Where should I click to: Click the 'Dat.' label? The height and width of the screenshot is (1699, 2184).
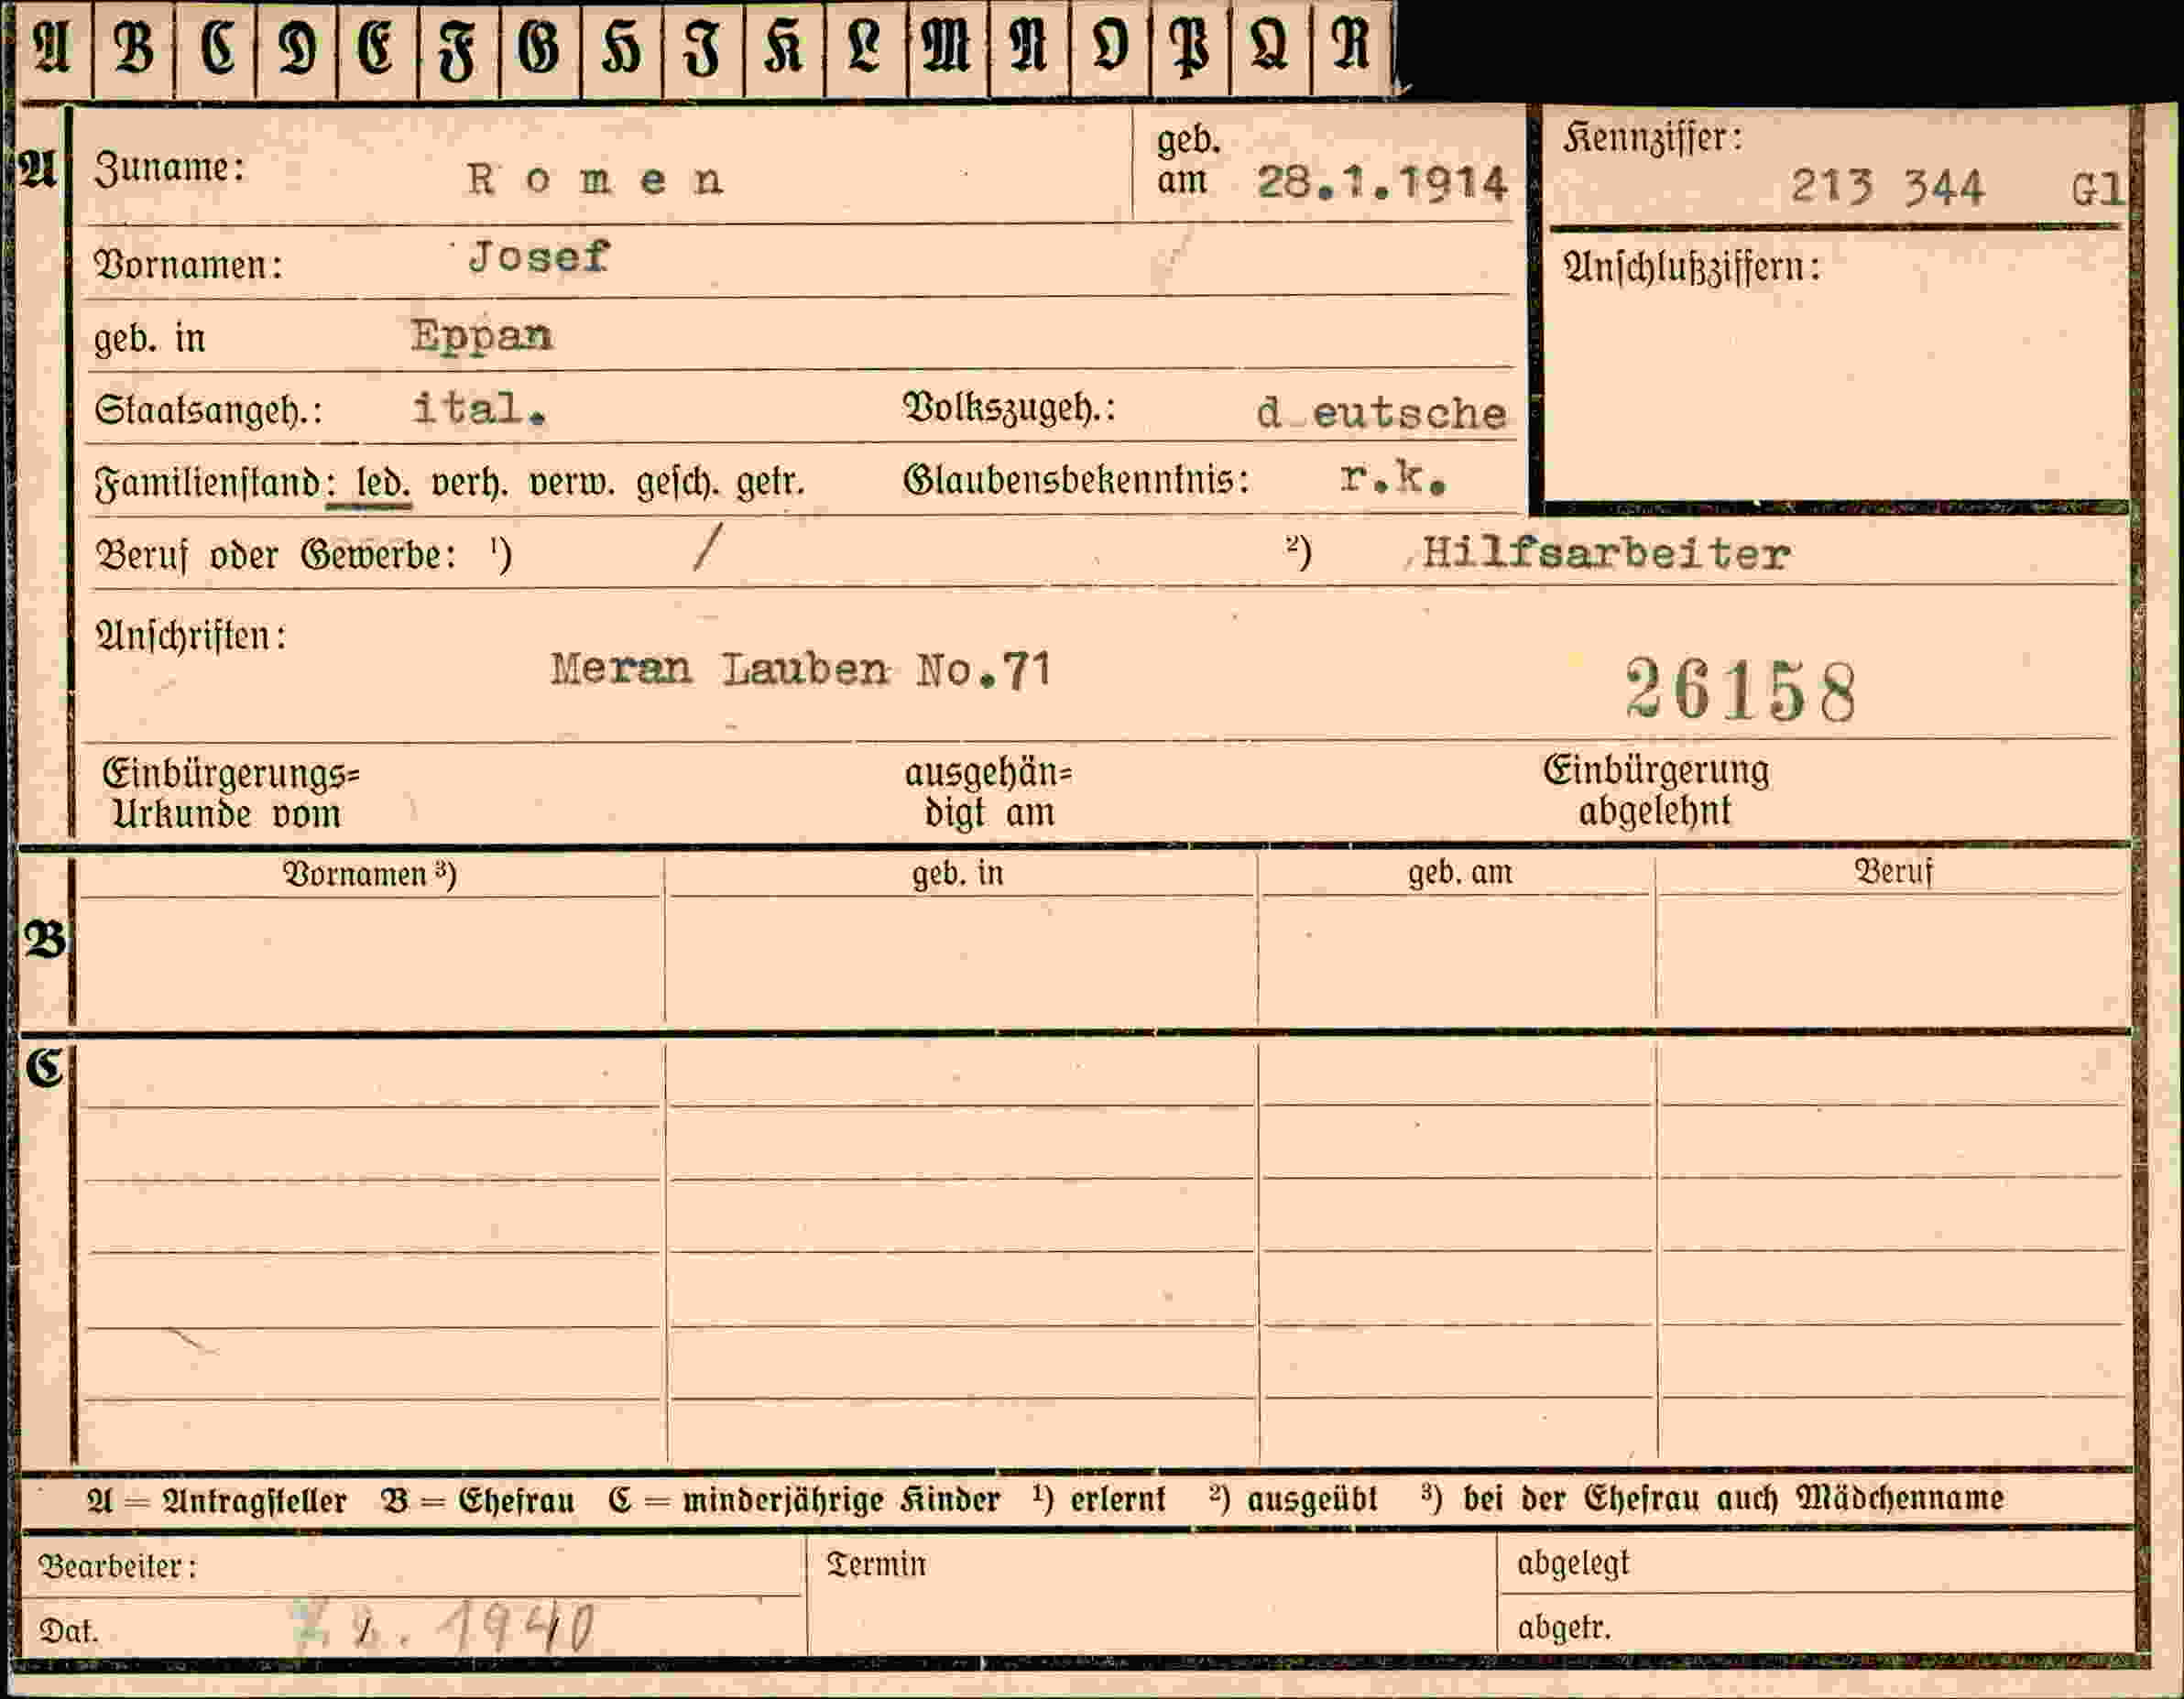click(x=68, y=1631)
